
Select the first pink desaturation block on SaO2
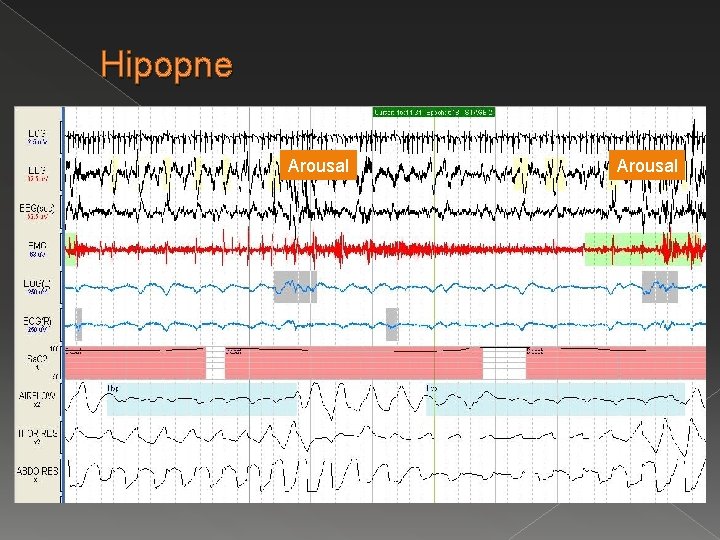[135, 363]
